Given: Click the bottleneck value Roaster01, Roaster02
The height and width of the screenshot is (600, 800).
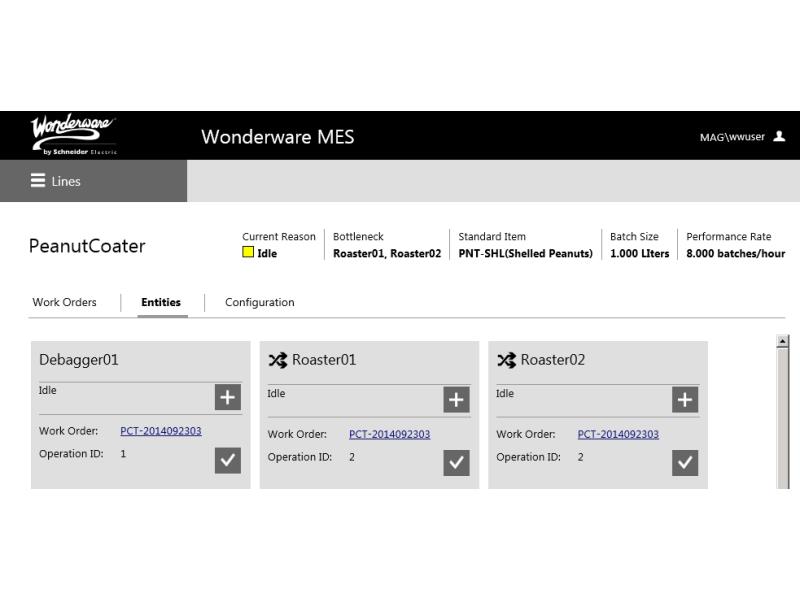Looking at the screenshot, I should pyautogui.click(x=387, y=254).
